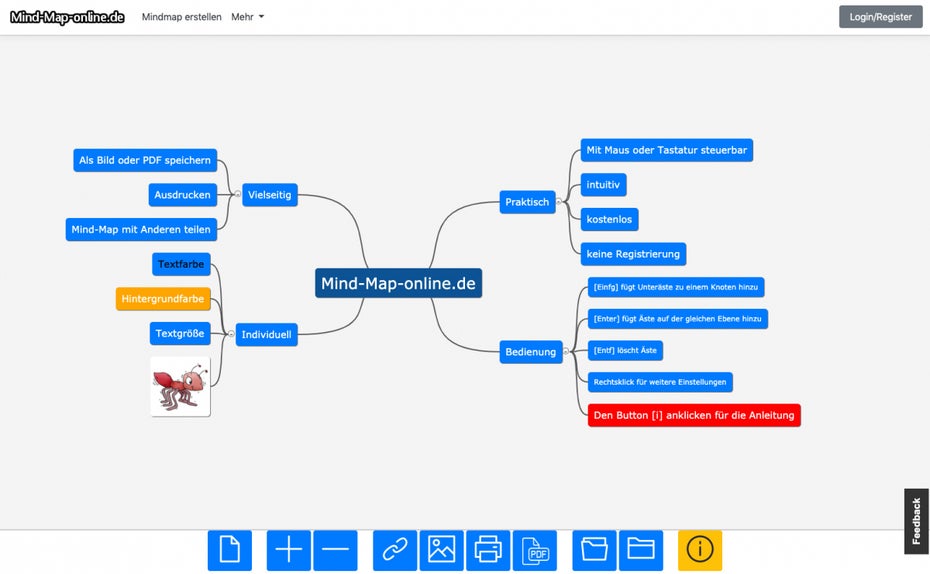Click the Mind-Map-online.de logo
Screen dimensions: 930x574
67,17
